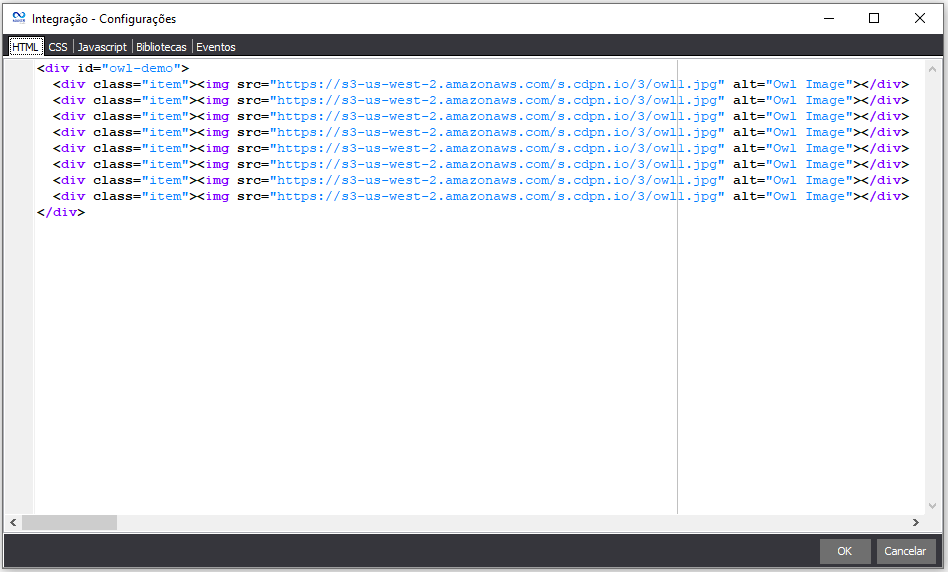
Task: Click the window title text in title bar
Action: [x=104, y=18]
